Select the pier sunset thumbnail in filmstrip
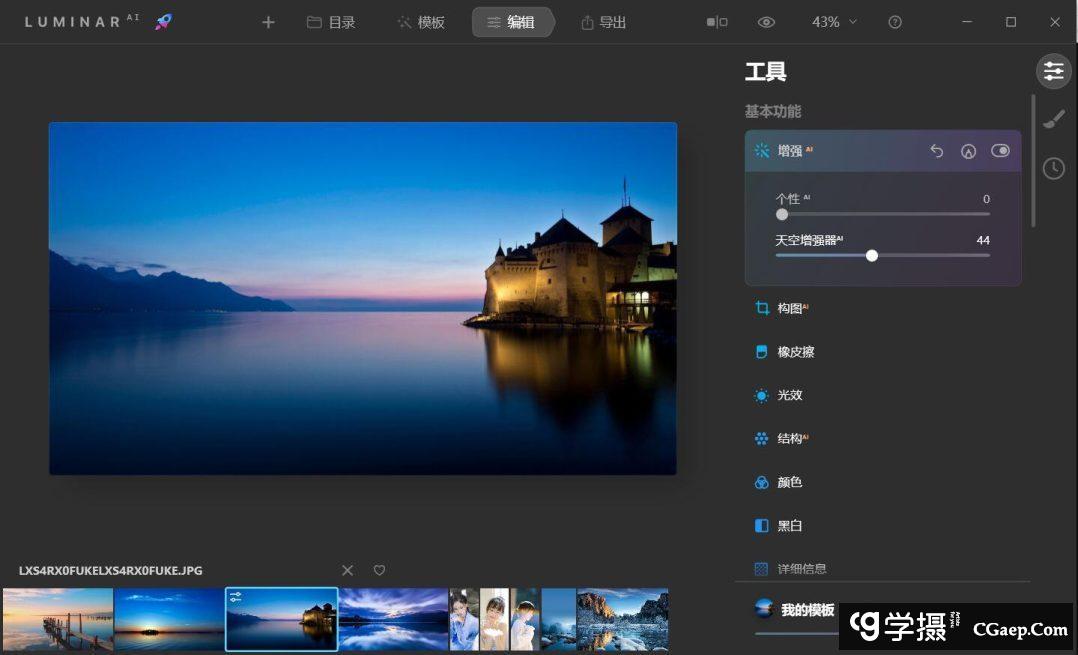Screen dimensions: 1078x655 [x=58, y=619]
